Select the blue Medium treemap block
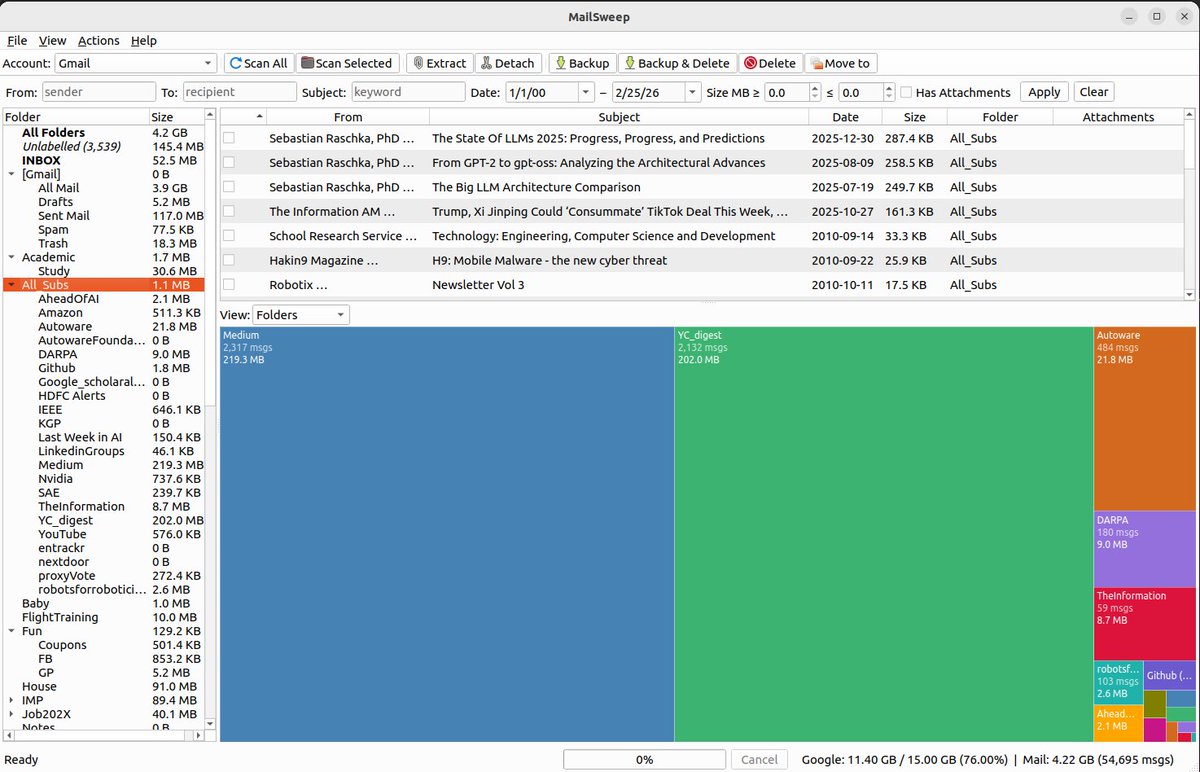Image resolution: width=1200 pixels, height=772 pixels. tap(446, 534)
